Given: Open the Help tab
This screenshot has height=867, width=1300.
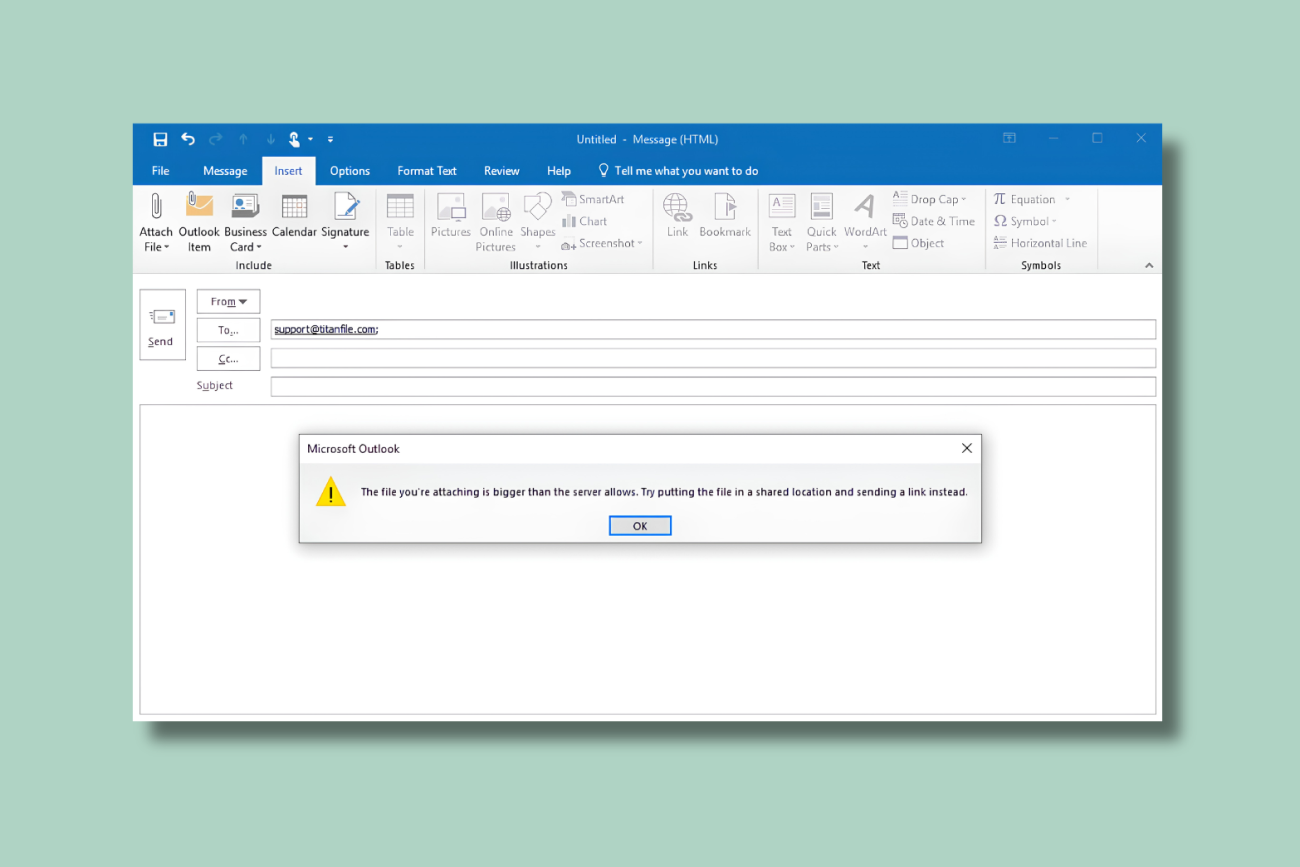Looking at the screenshot, I should click(559, 171).
